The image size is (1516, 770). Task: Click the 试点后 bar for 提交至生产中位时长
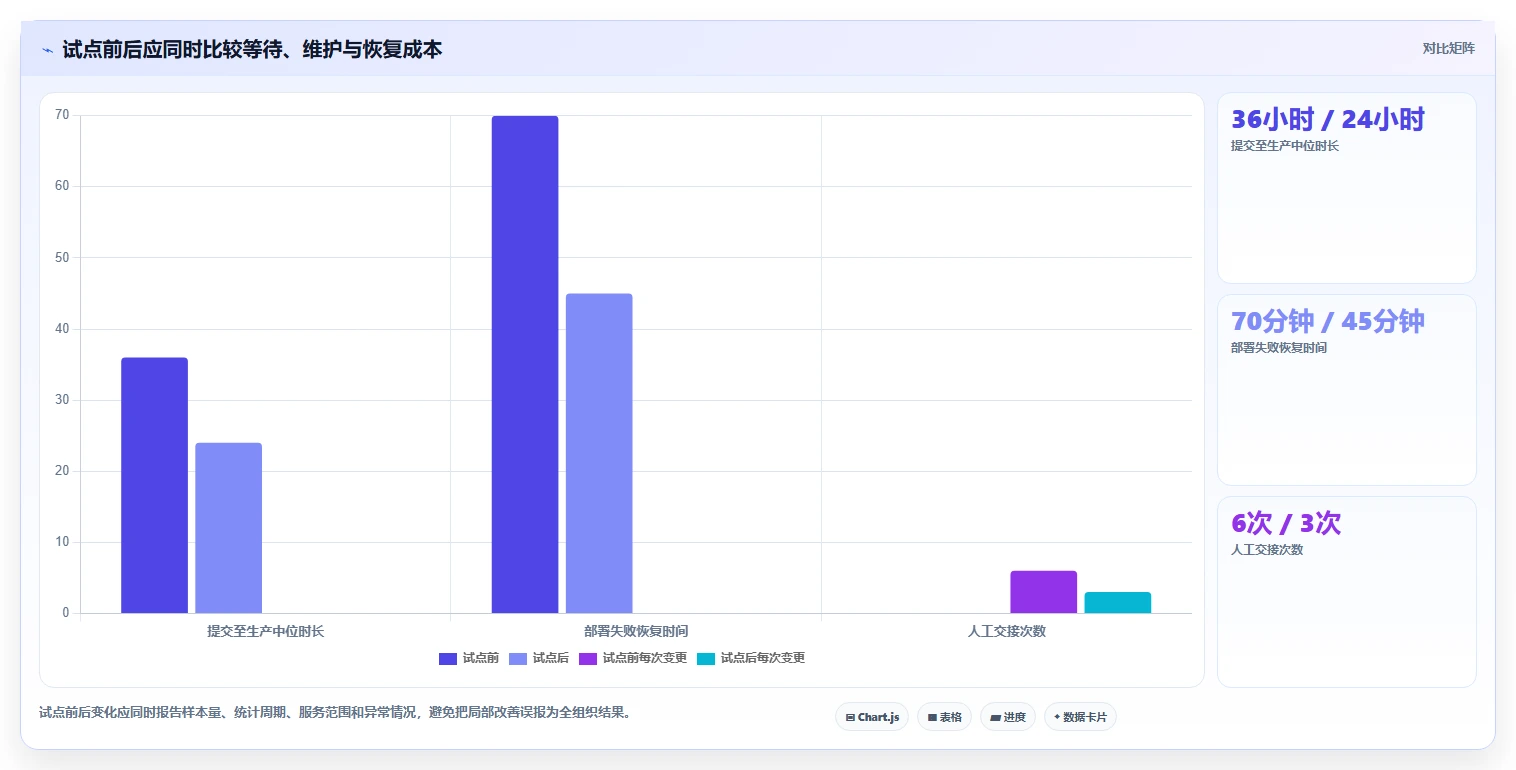point(228,528)
